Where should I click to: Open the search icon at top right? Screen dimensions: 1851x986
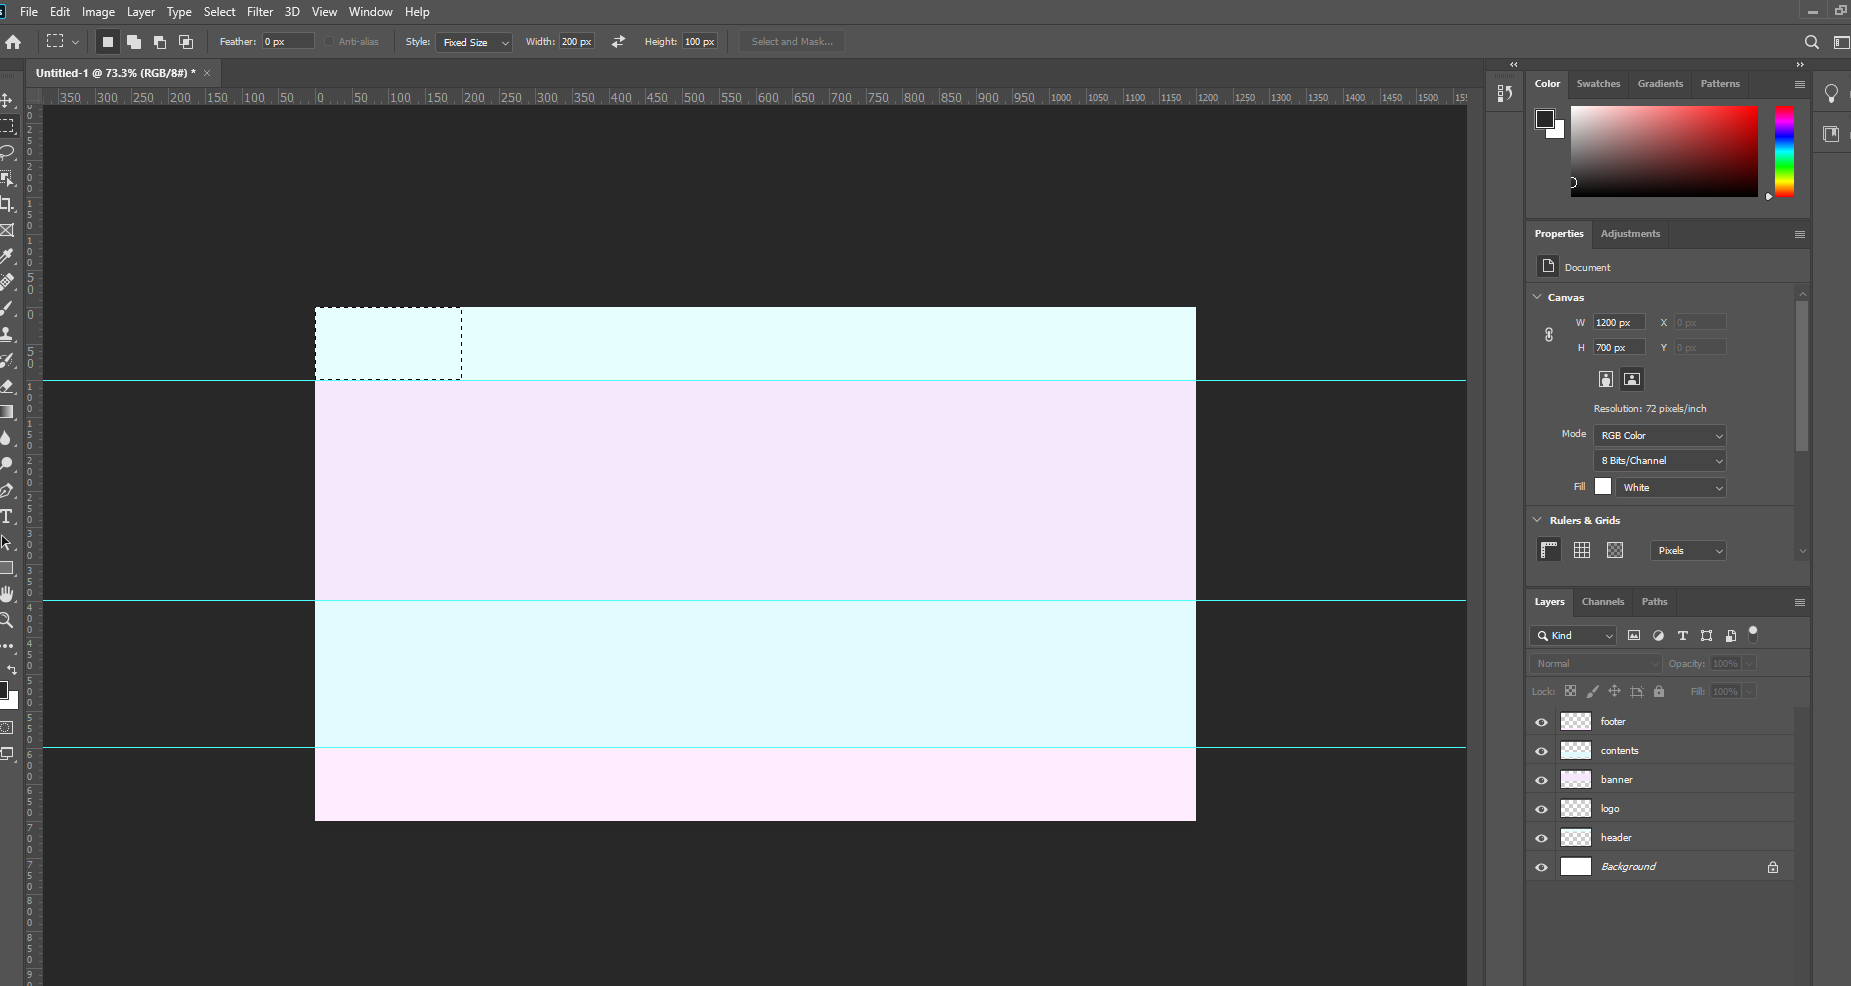[1811, 42]
